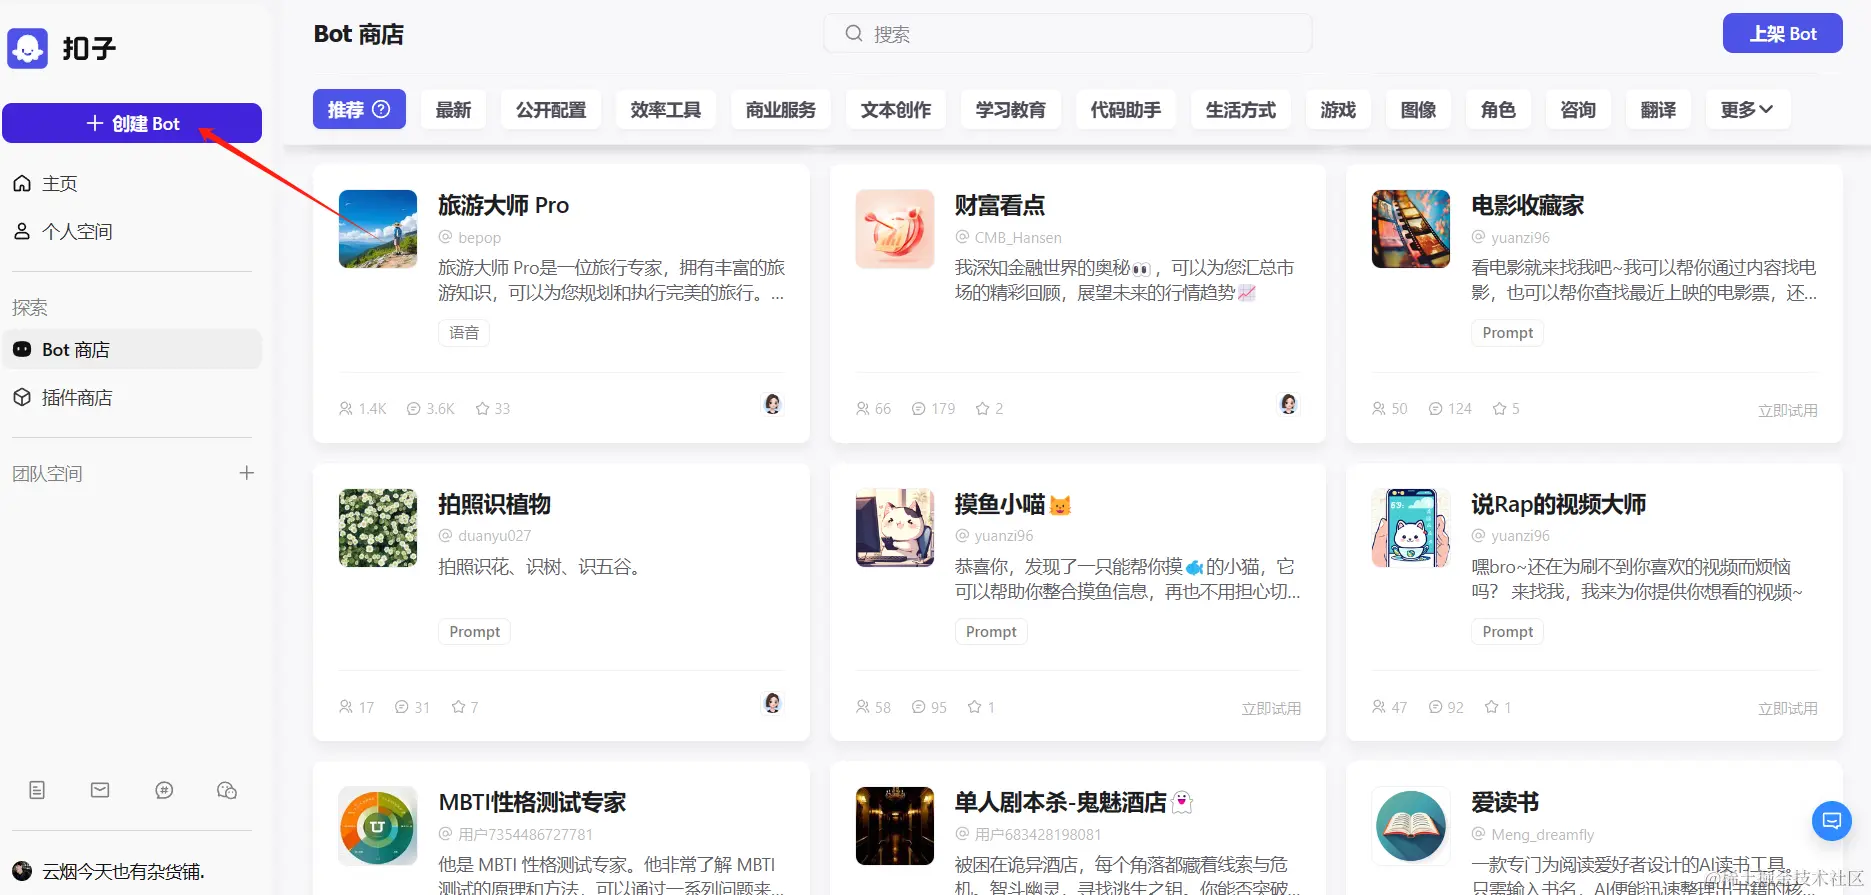Image resolution: width=1871 pixels, height=895 pixels.
Task: Open 摸鱼小喵 bot thumbnail
Action: (895, 528)
